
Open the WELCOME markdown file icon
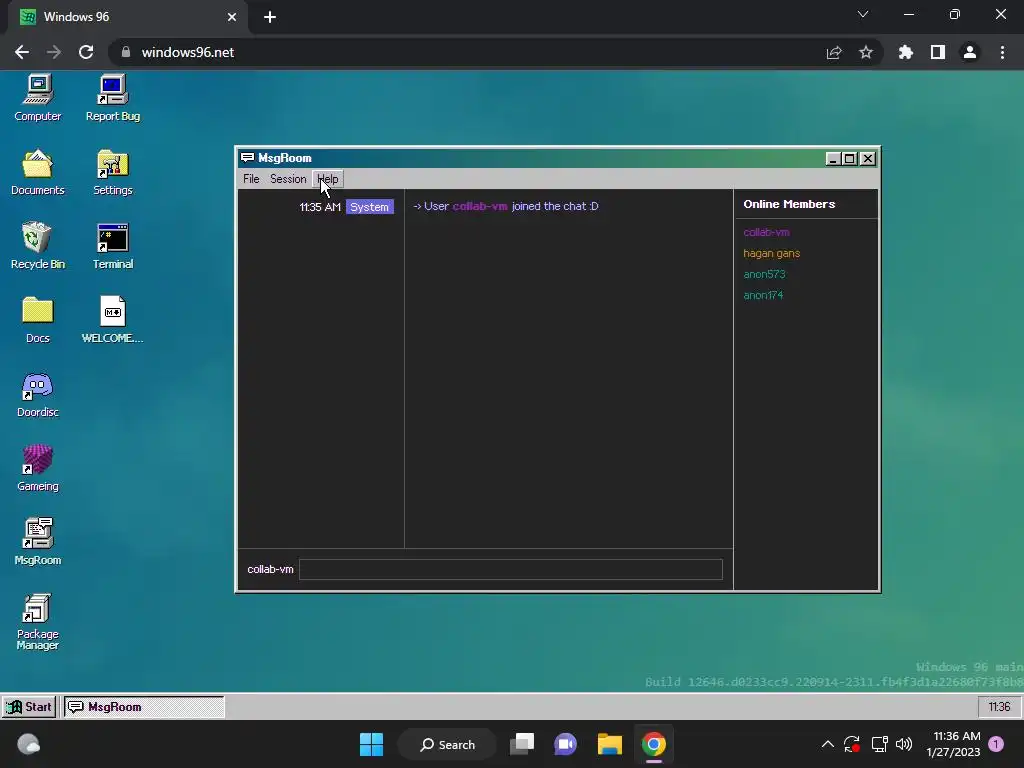pyautogui.click(x=112, y=320)
